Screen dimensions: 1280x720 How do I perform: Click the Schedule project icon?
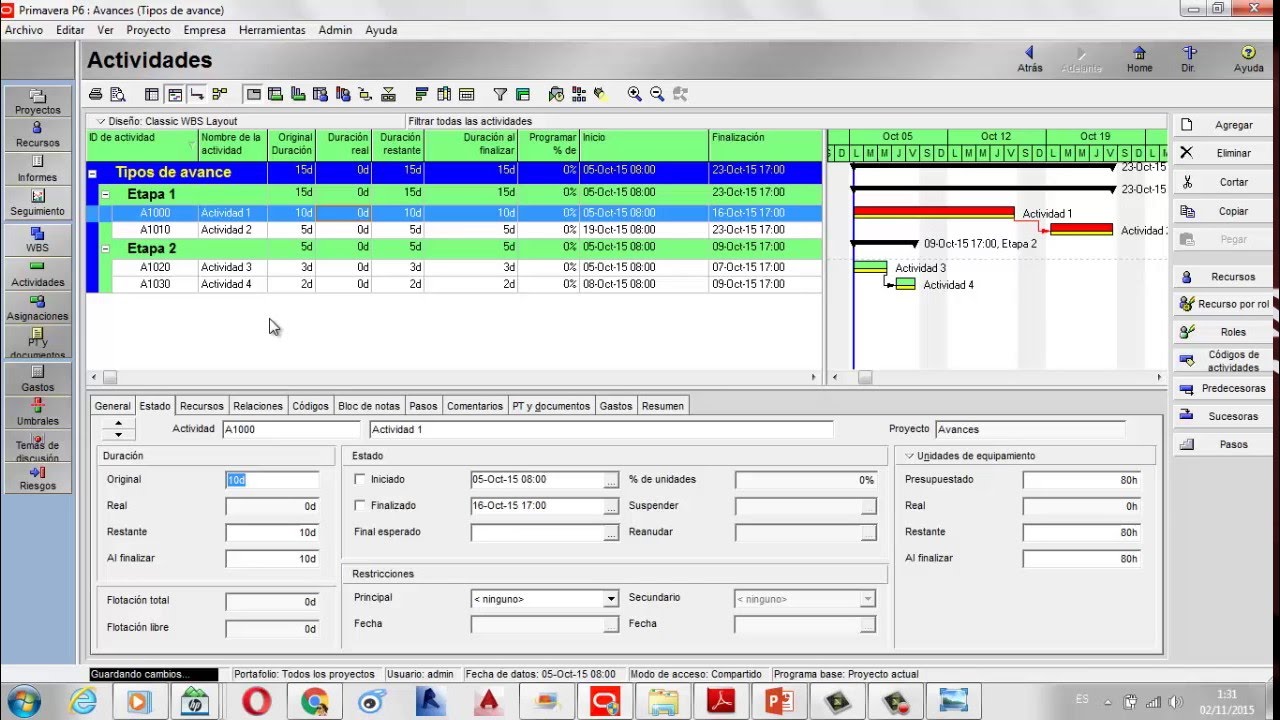coord(557,94)
